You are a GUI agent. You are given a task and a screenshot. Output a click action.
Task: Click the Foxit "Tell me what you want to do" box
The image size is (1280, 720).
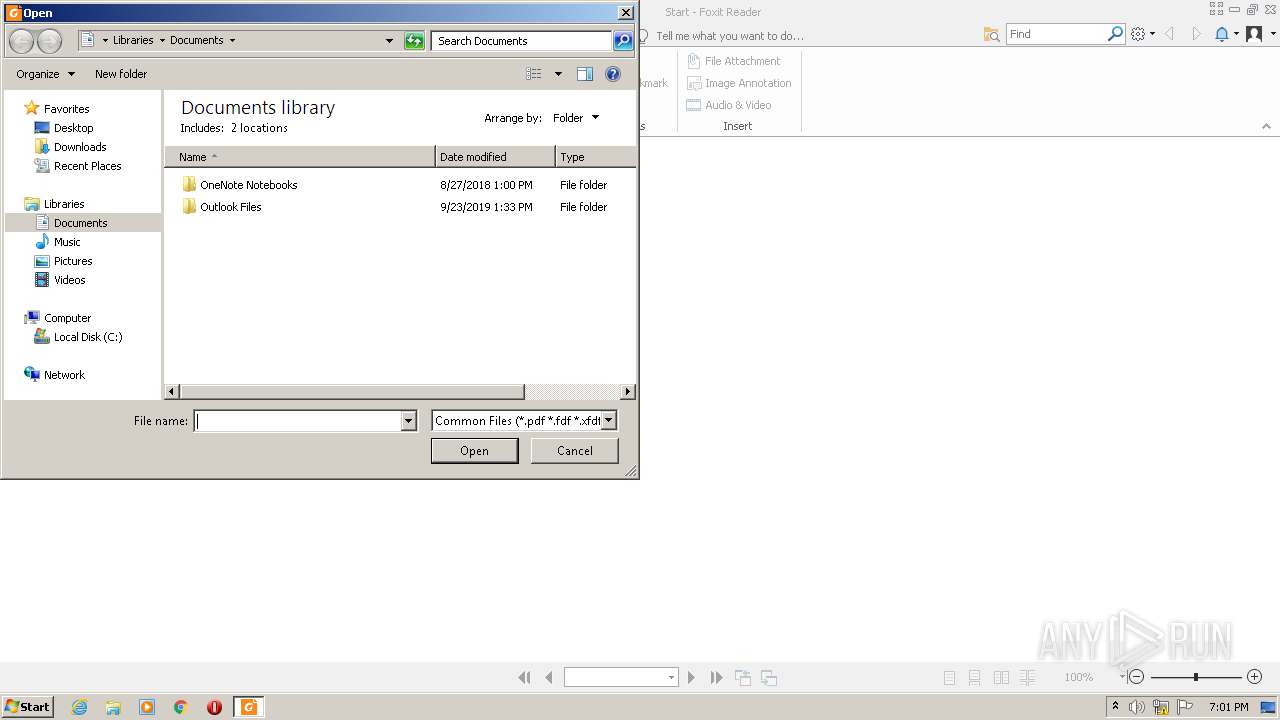729,36
